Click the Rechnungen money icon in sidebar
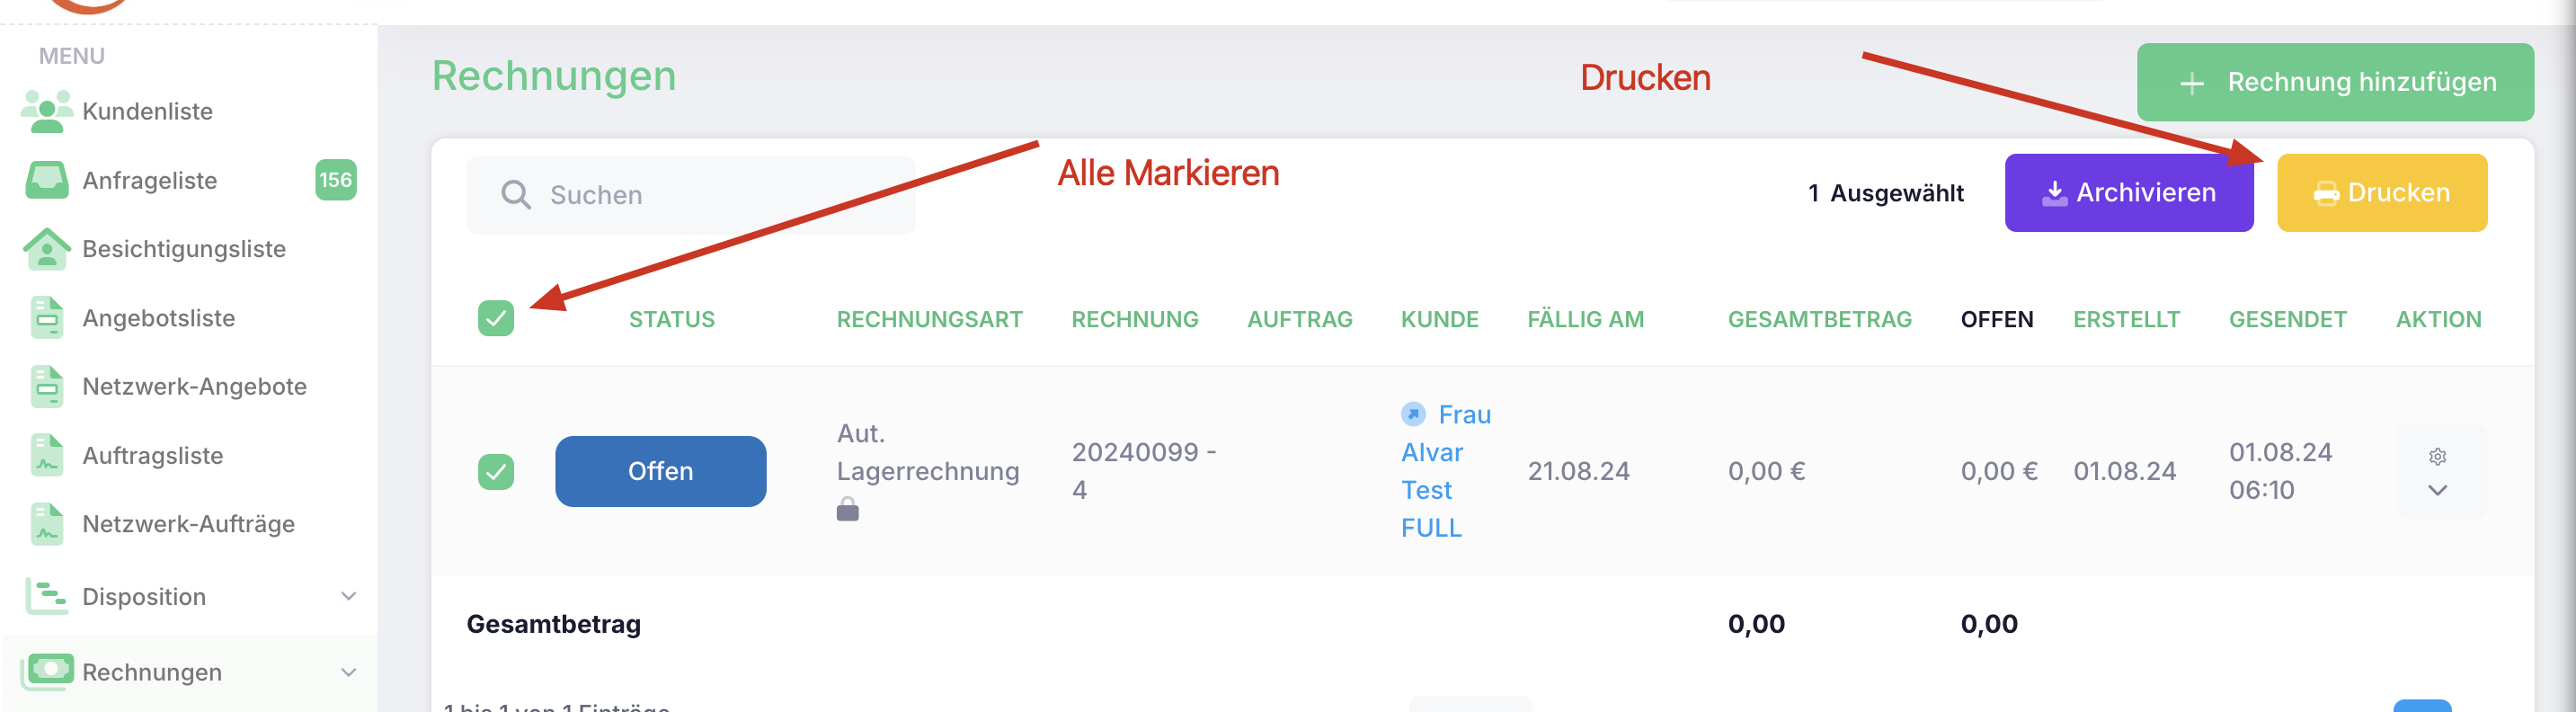The image size is (2576, 712). (x=47, y=671)
